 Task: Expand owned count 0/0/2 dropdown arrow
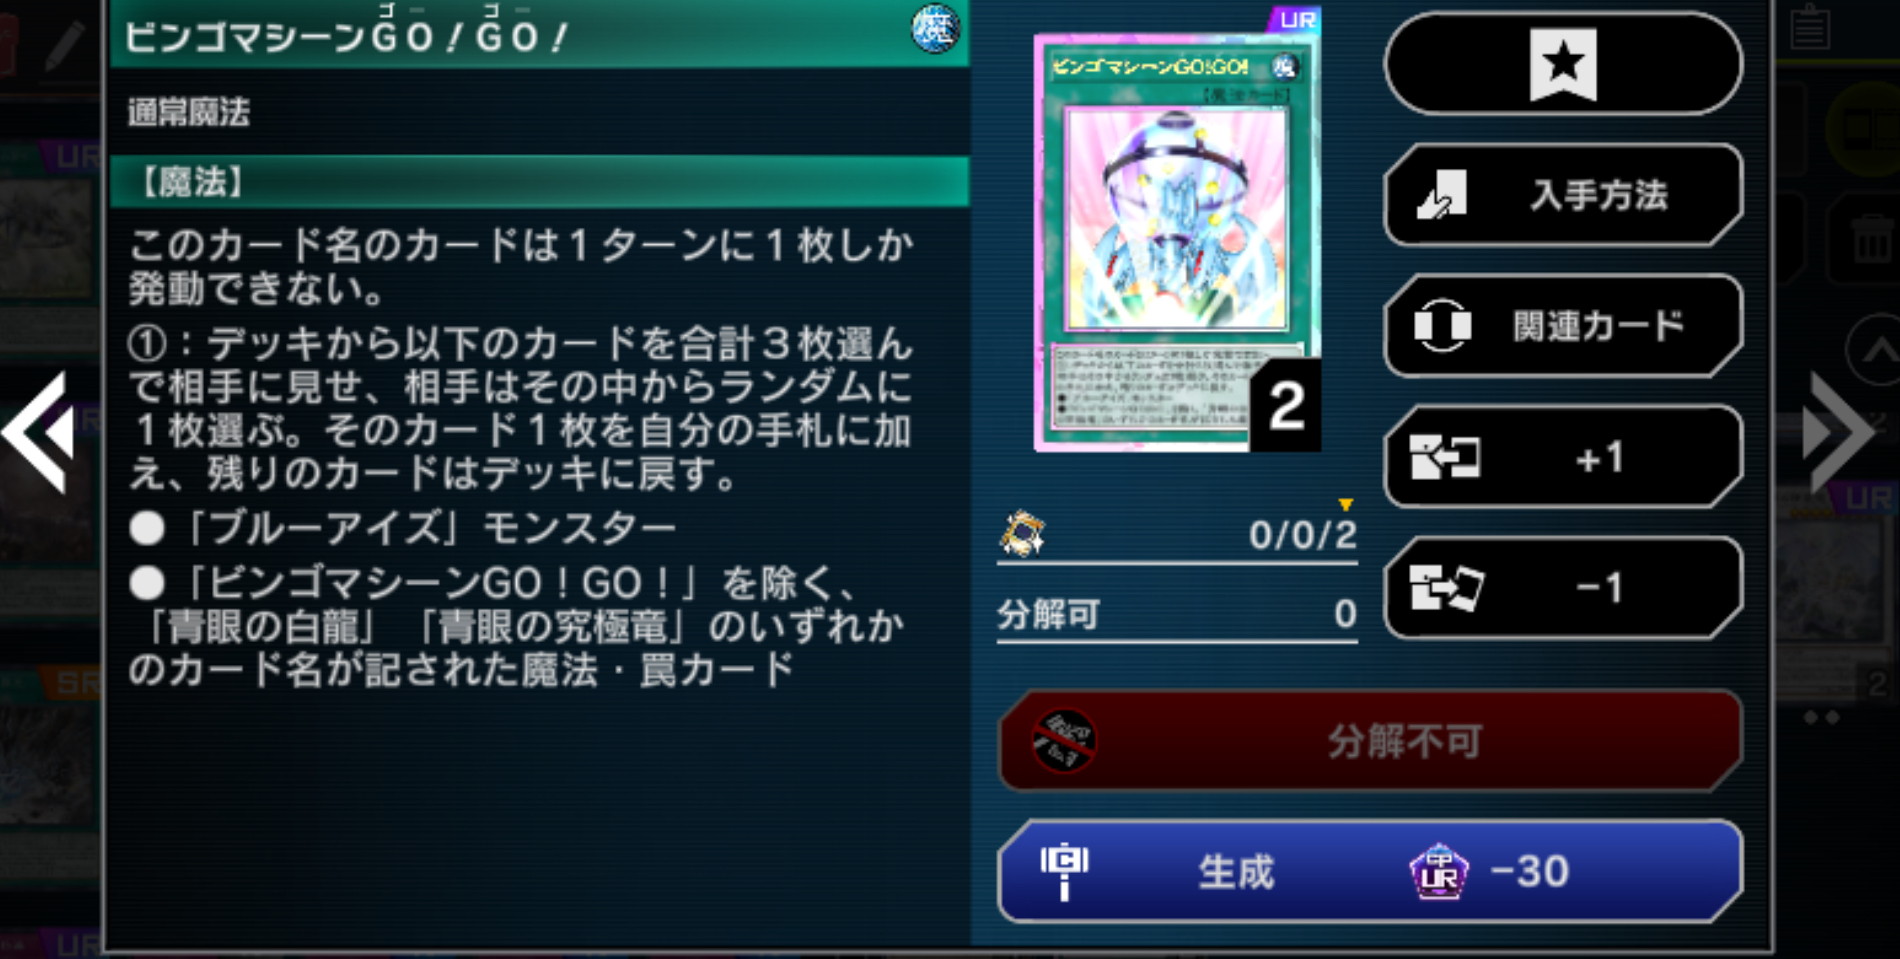[1346, 504]
